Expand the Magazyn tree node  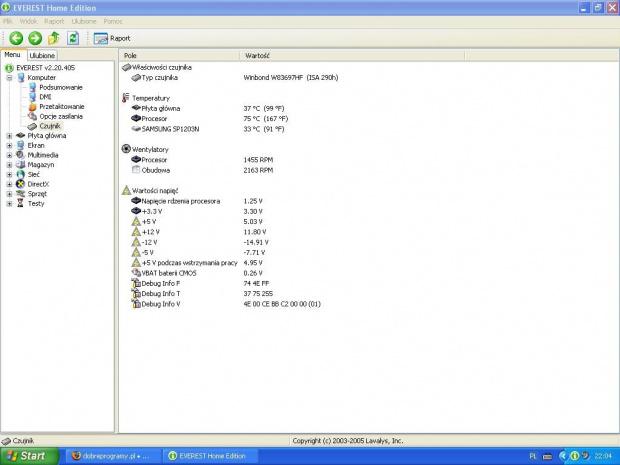click(x=9, y=165)
